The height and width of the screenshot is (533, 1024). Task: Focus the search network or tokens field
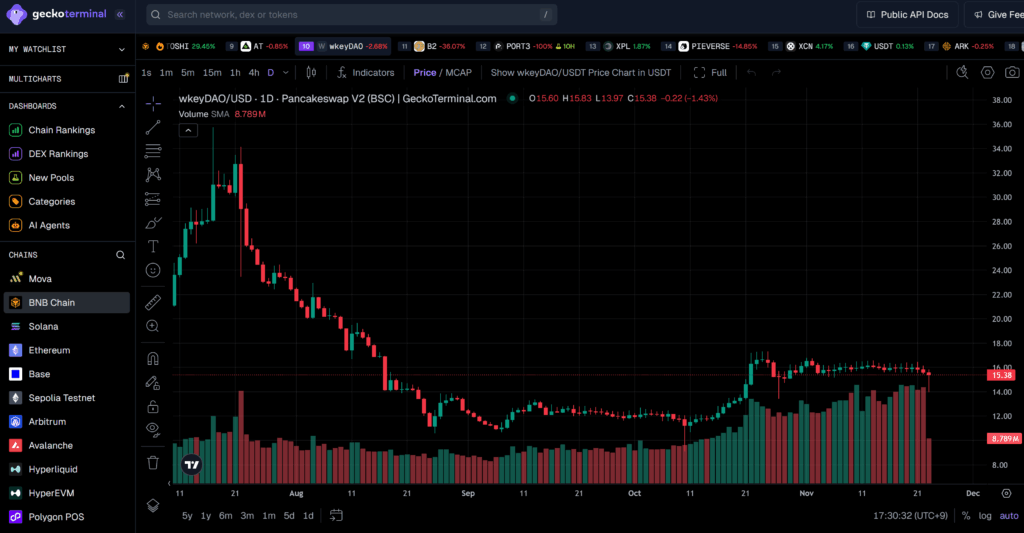tap(350, 15)
